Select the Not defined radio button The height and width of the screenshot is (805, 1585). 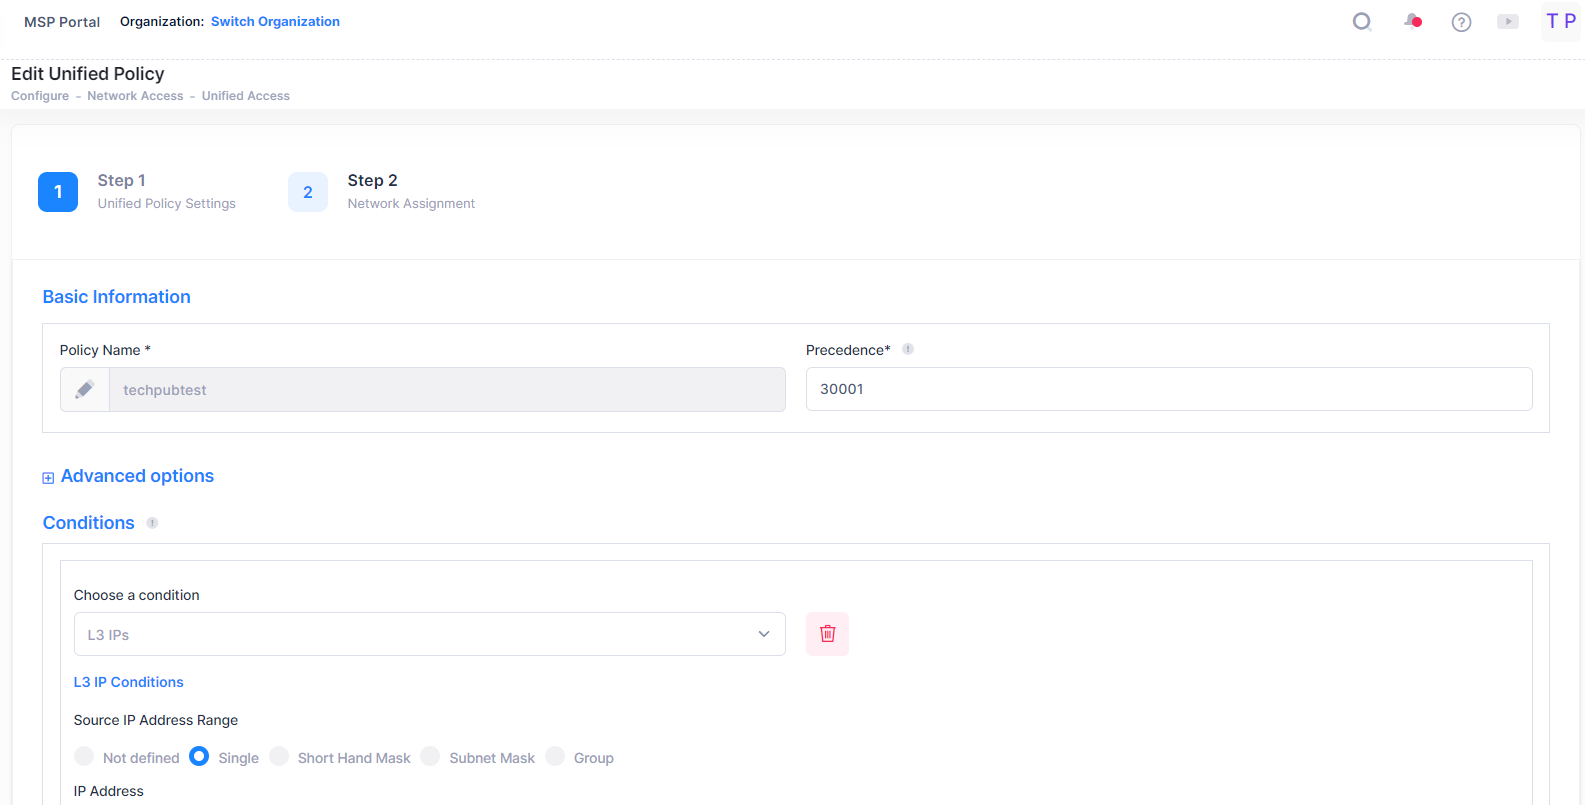(84, 757)
